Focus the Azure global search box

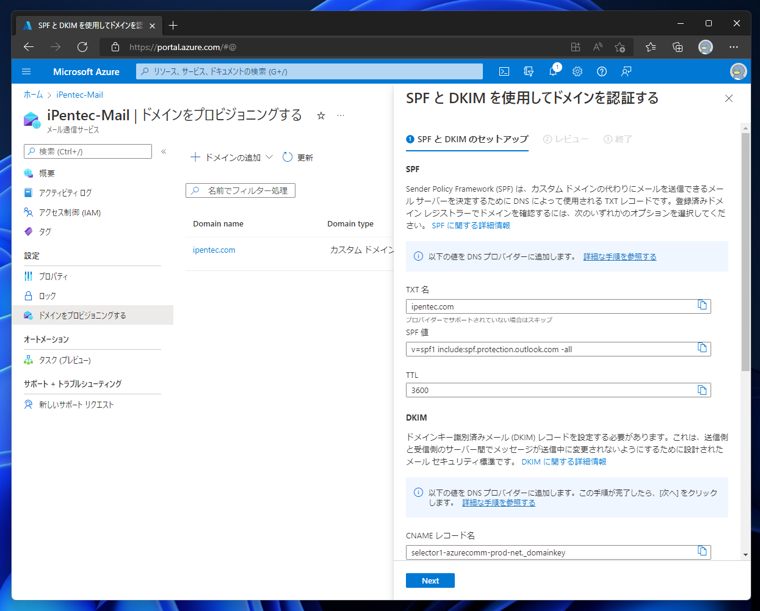[309, 72]
